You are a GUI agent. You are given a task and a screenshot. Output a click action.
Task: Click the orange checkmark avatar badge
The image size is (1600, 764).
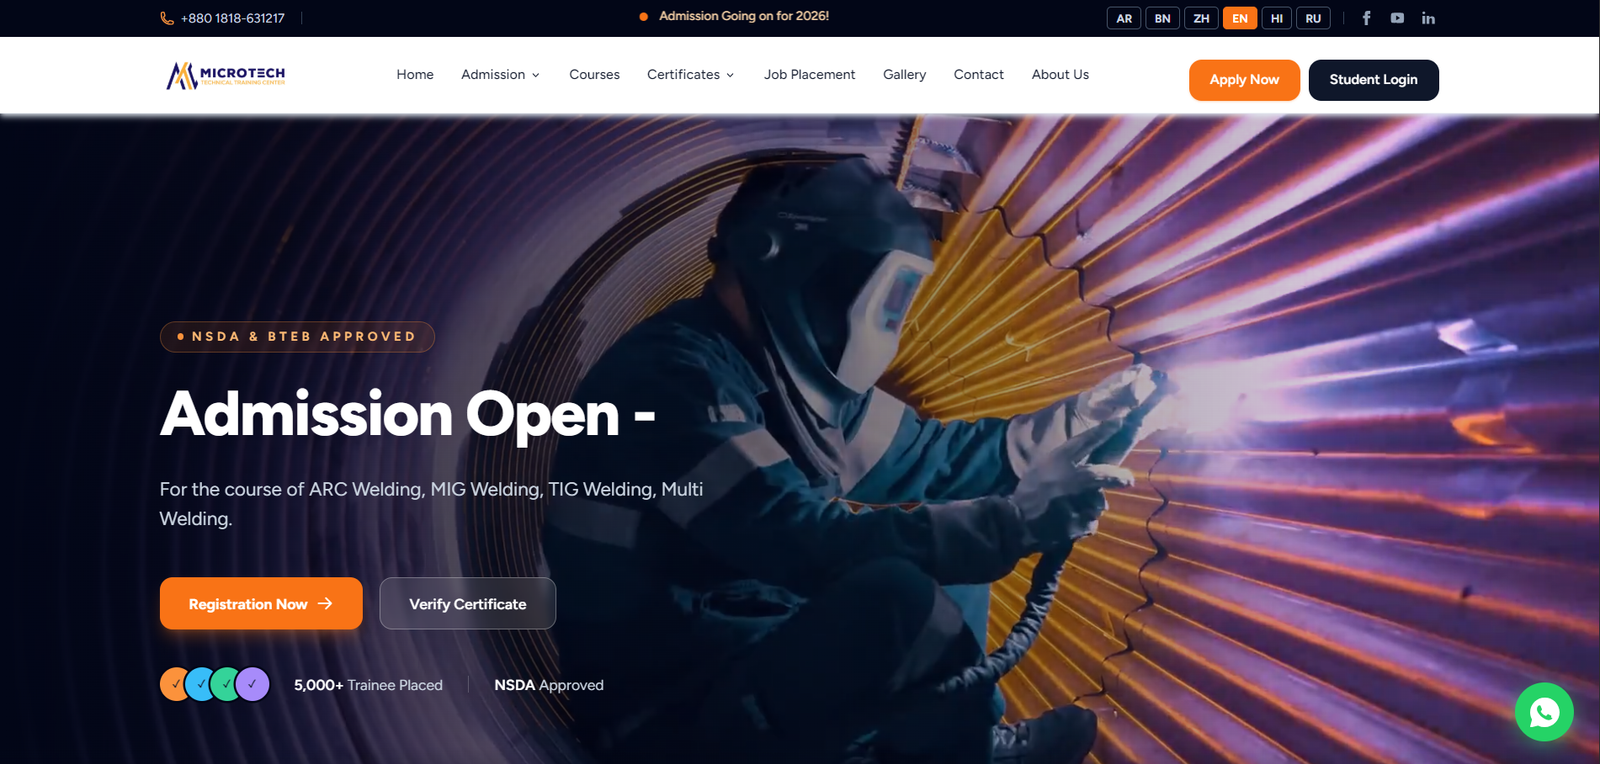(175, 684)
